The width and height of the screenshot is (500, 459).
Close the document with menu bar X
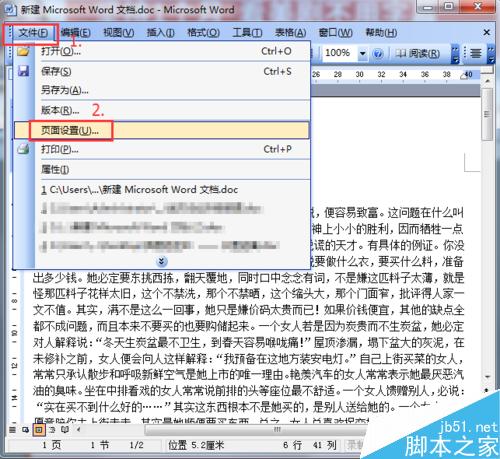click(x=487, y=32)
